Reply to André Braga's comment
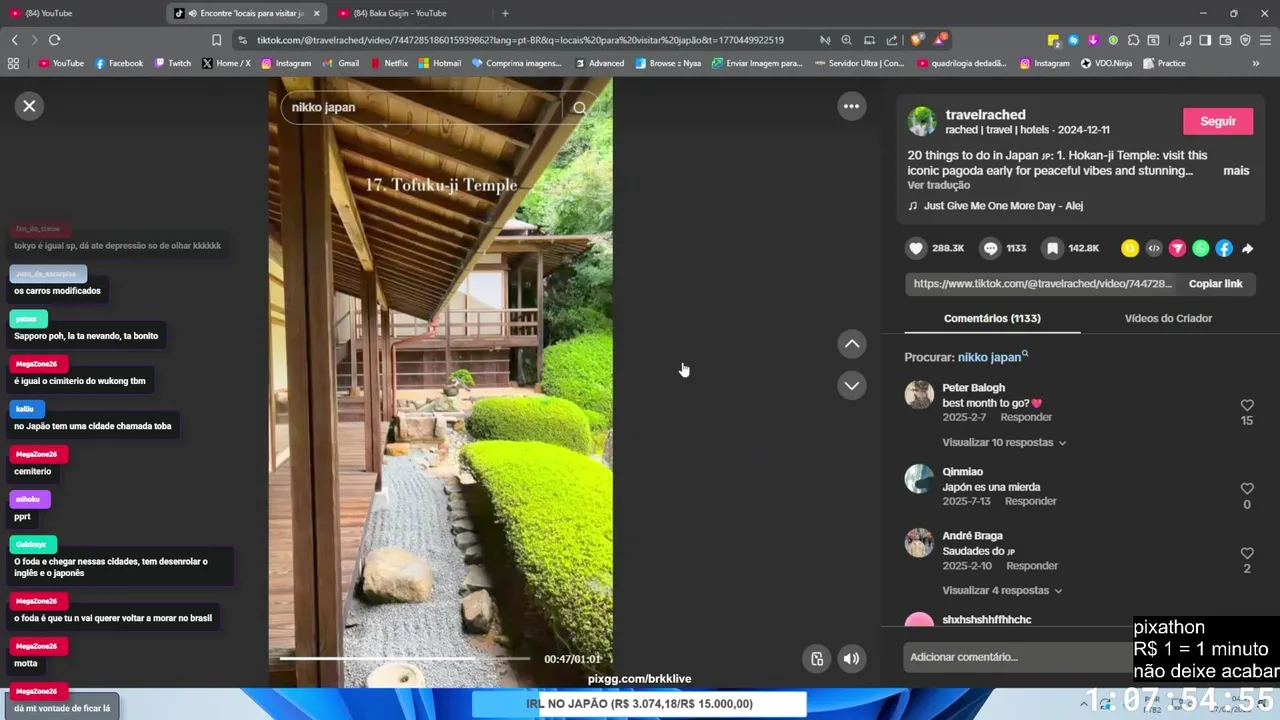Viewport: 1280px width, 720px height. [1032, 566]
